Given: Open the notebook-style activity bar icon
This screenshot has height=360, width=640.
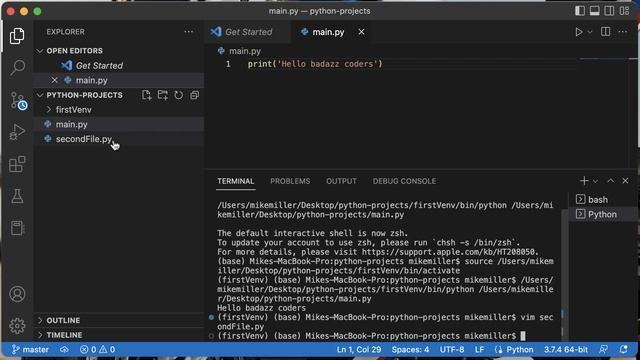Looking at the screenshot, I should [x=17, y=228].
